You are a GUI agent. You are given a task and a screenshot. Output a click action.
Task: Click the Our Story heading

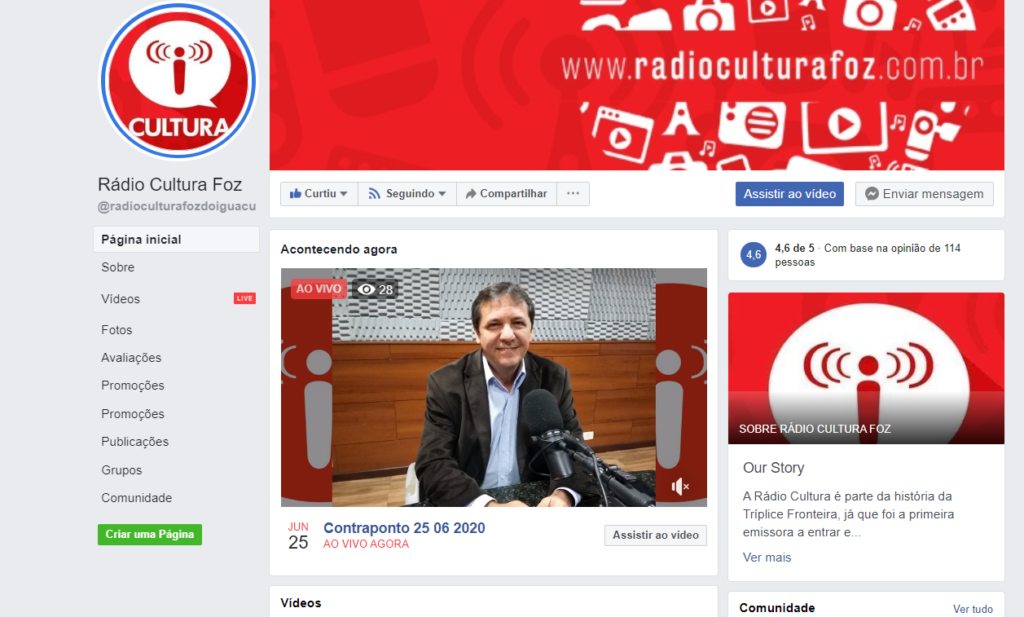(773, 467)
